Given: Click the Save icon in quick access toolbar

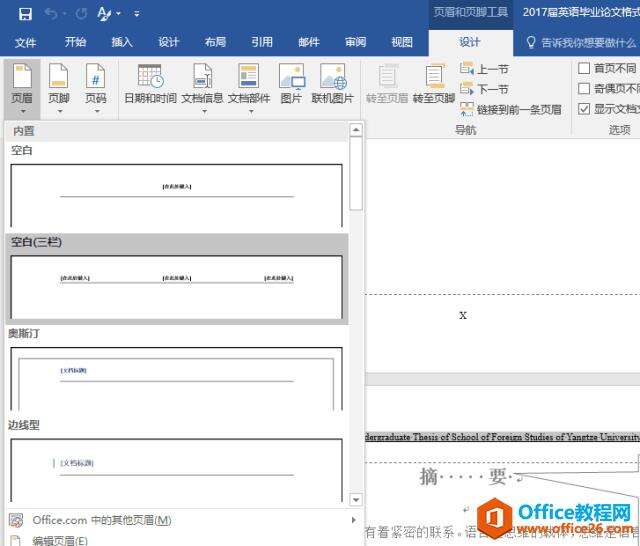Looking at the screenshot, I should coord(25,14).
